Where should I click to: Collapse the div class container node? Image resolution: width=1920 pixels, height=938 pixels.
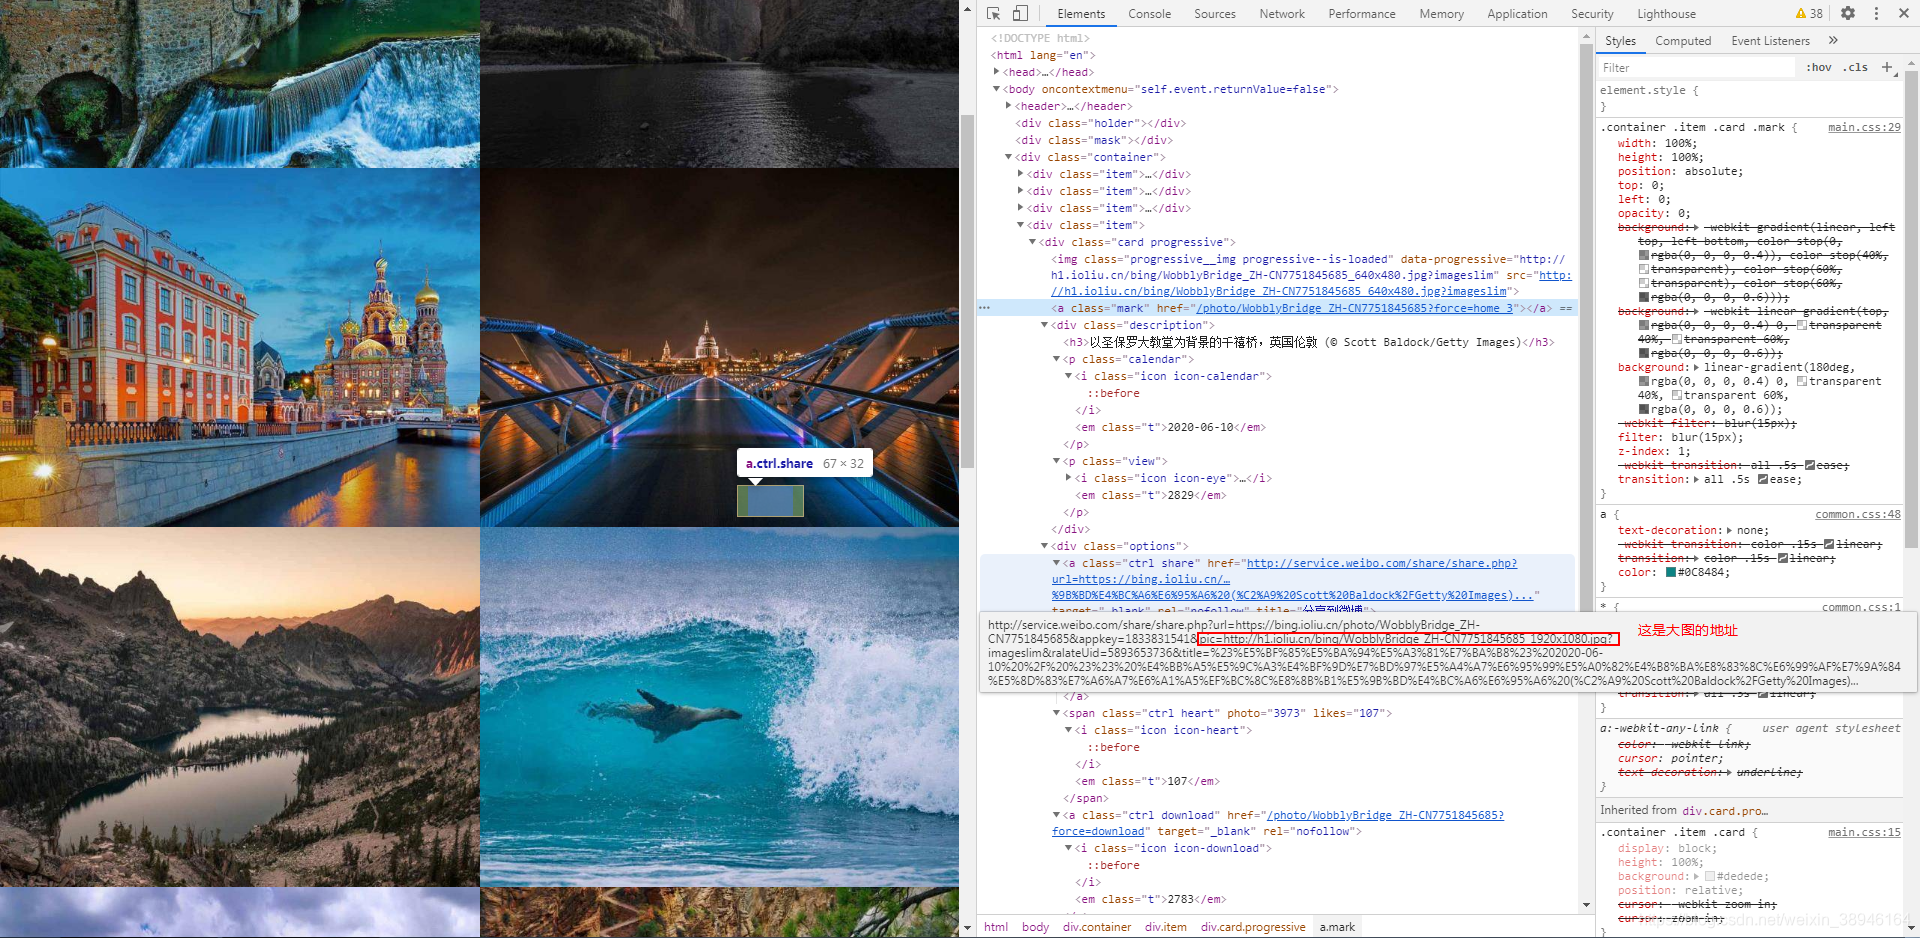1008,157
